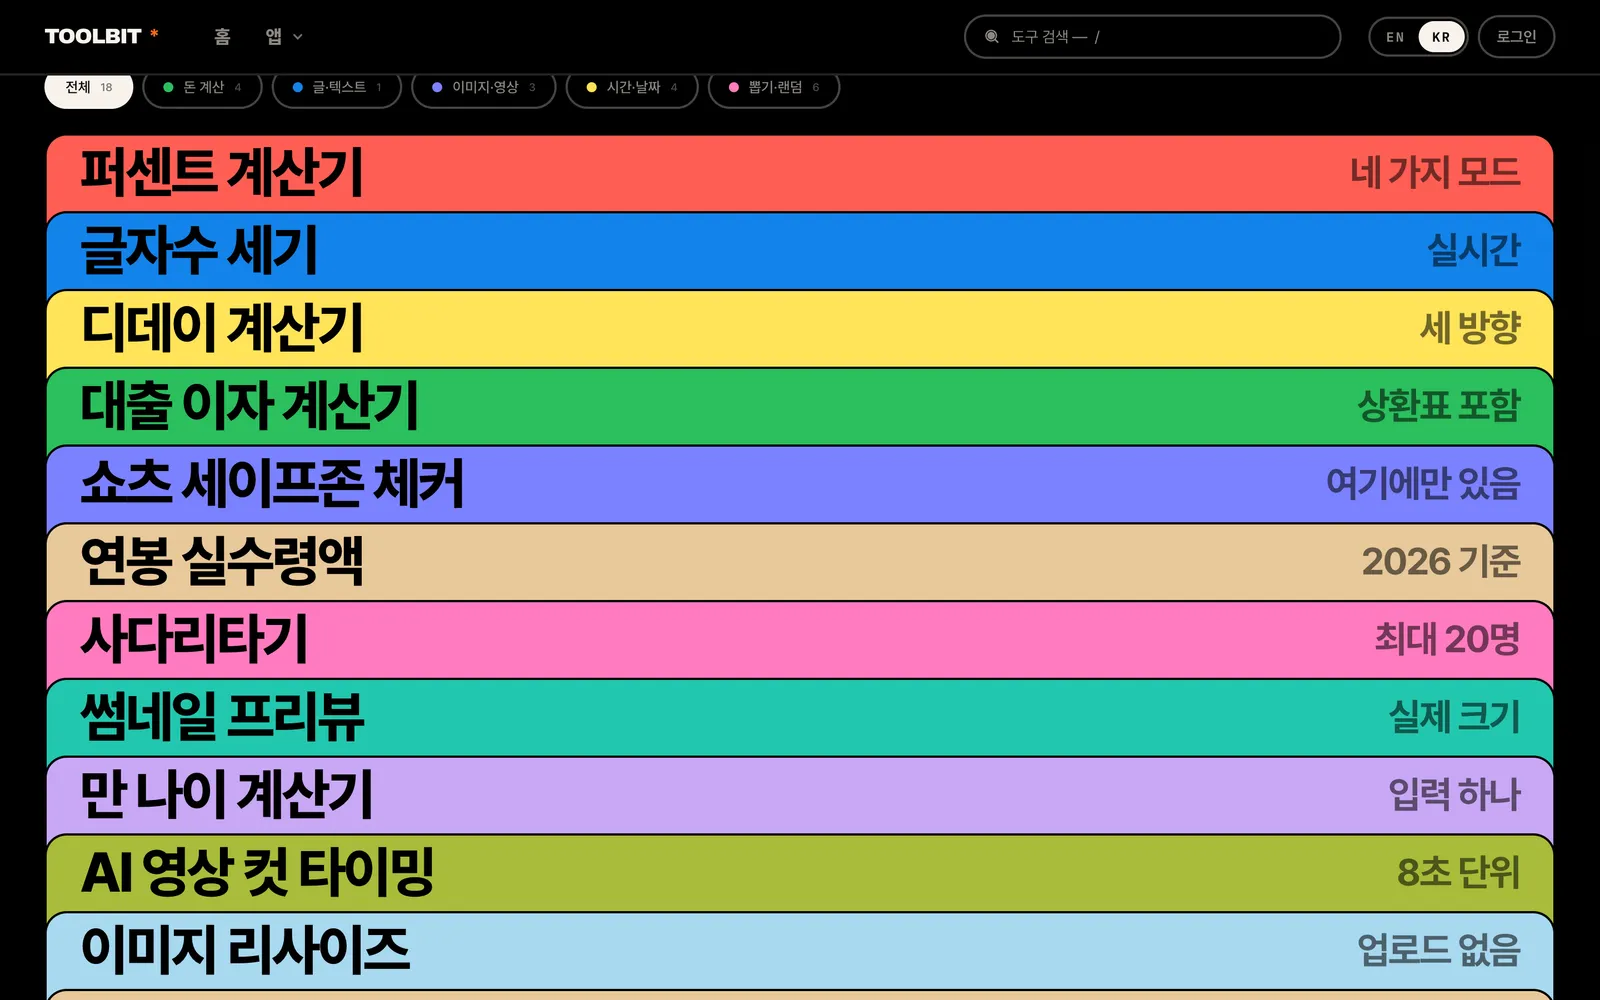This screenshot has width=1600, height=1000.
Task: Focus the 도구 검색 search field
Action: (1152, 37)
